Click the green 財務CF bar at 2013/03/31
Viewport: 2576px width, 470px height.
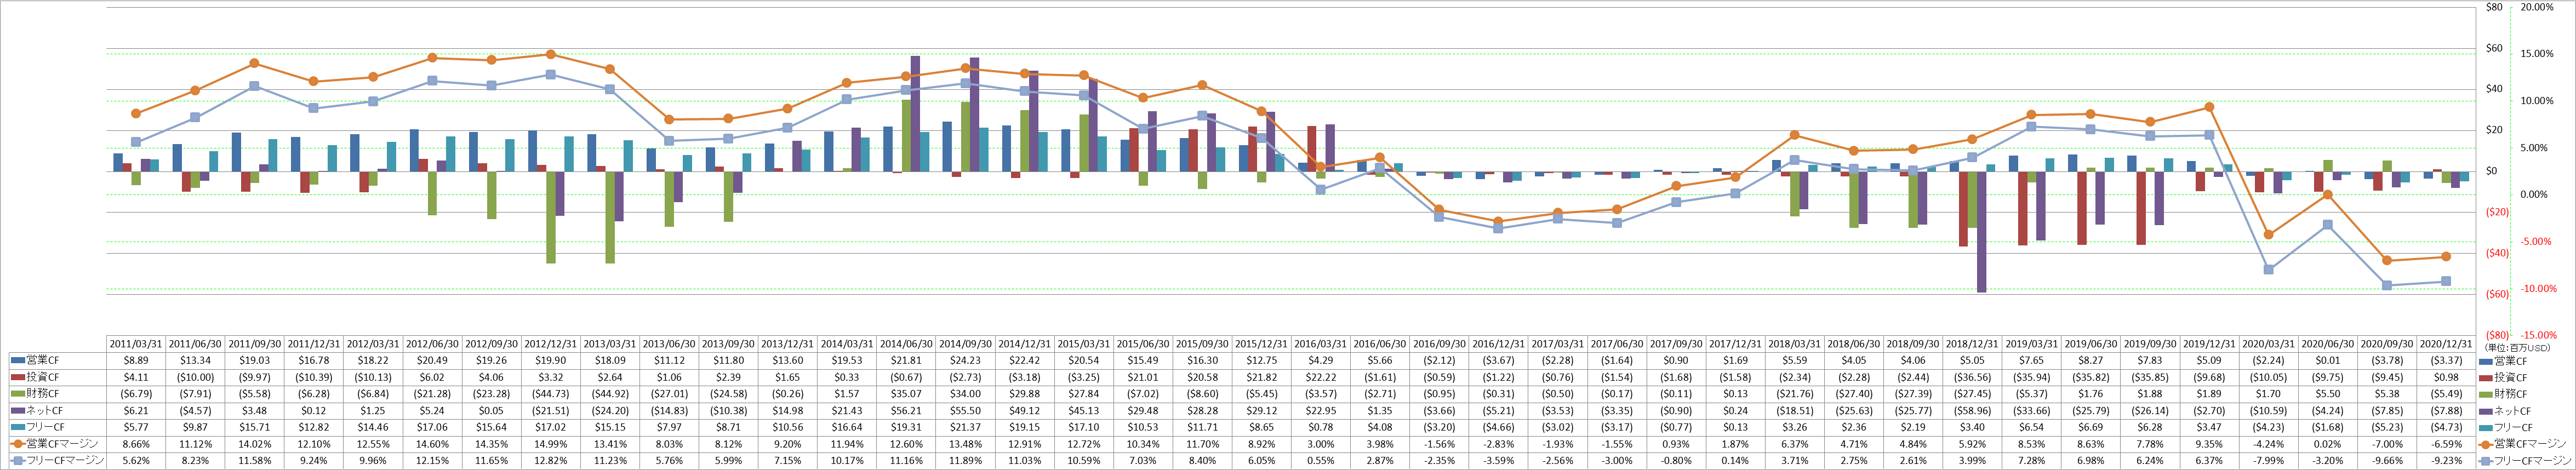(x=610, y=217)
